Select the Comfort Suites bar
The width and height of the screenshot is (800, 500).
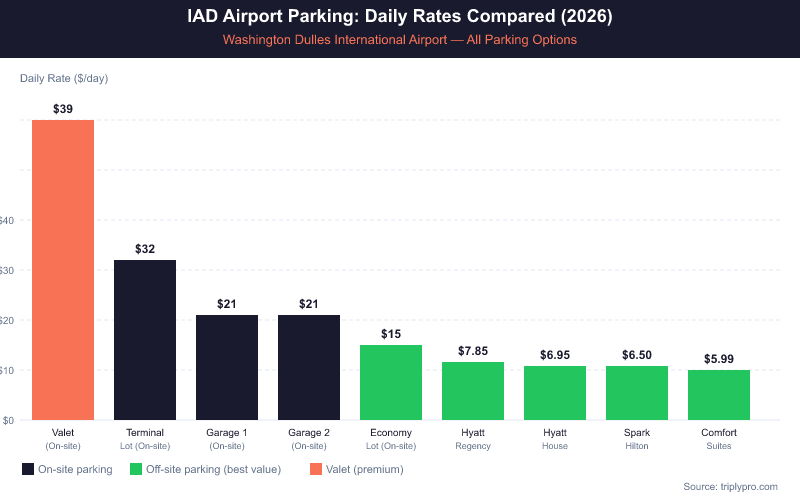(x=719, y=395)
